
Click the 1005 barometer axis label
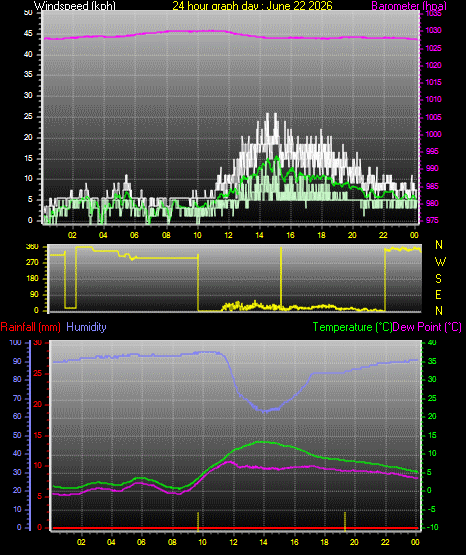(433, 117)
